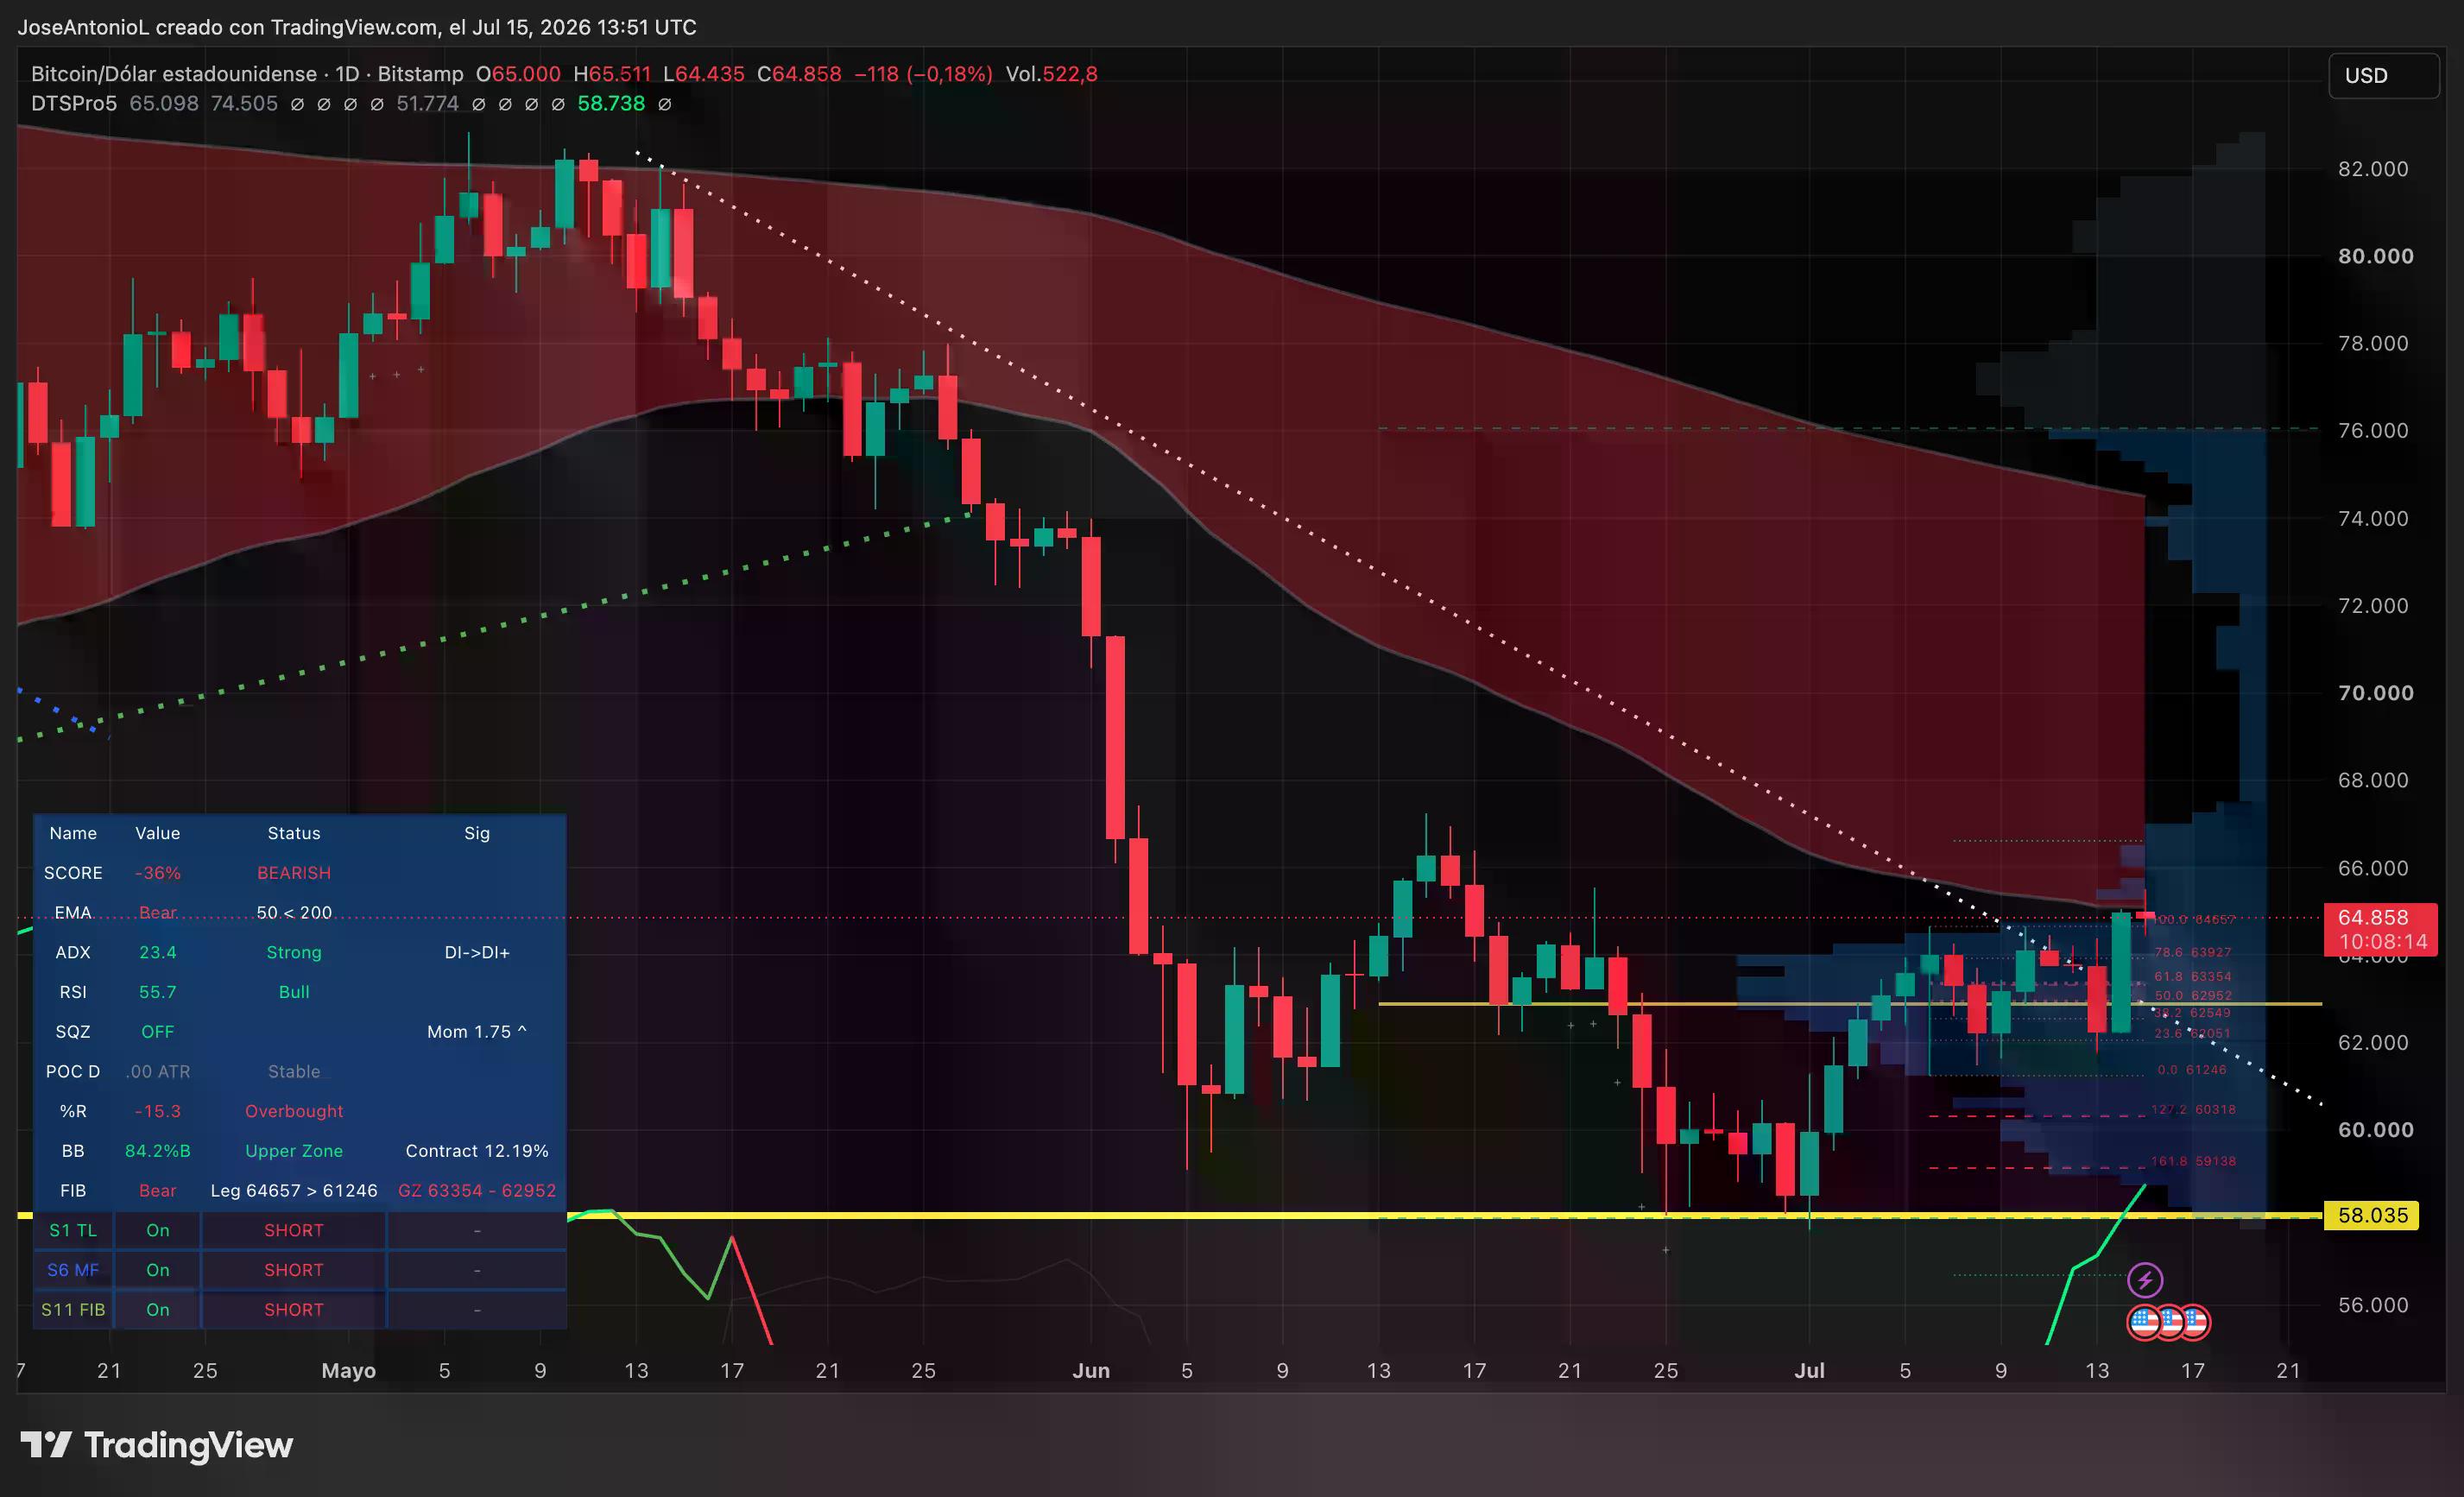Click SHORT in the S1 TL row
2464x1497 pixels.
tap(294, 1231)
